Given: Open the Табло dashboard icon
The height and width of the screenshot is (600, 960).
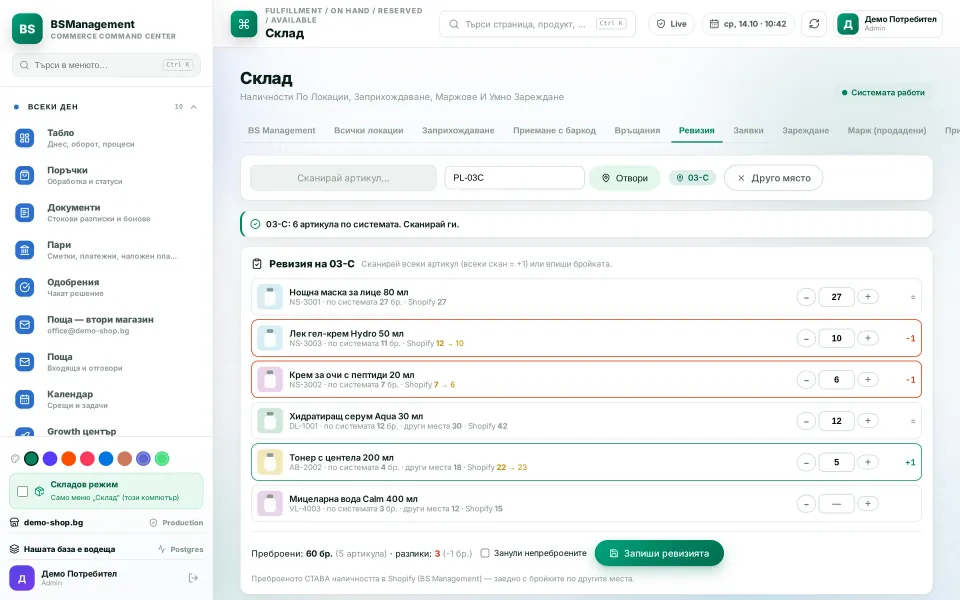Looking at the screenshot, I should tap(24, 138).
